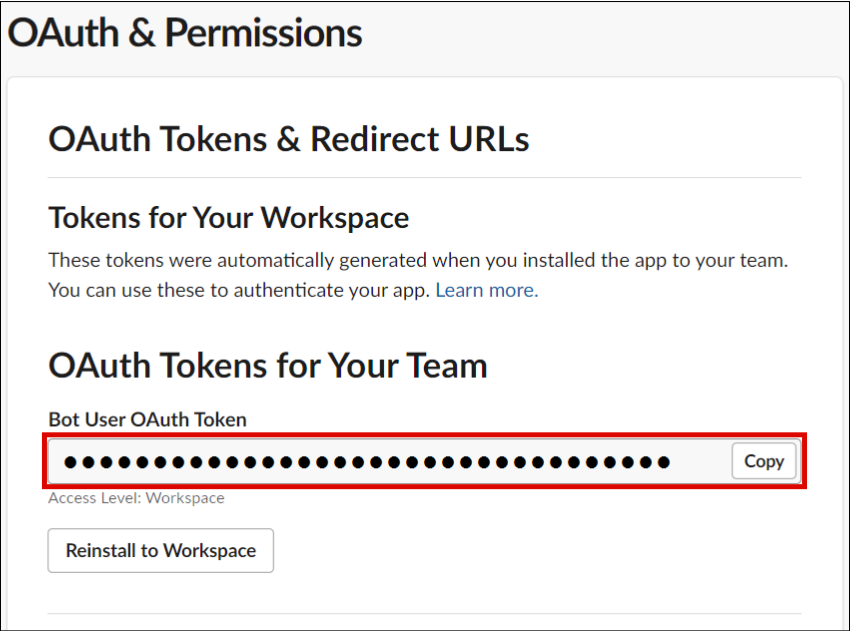Click the divider below the Reinstall button
Image resolution: width=850 pixels, height=631 pixels.
tap(425, 613)
